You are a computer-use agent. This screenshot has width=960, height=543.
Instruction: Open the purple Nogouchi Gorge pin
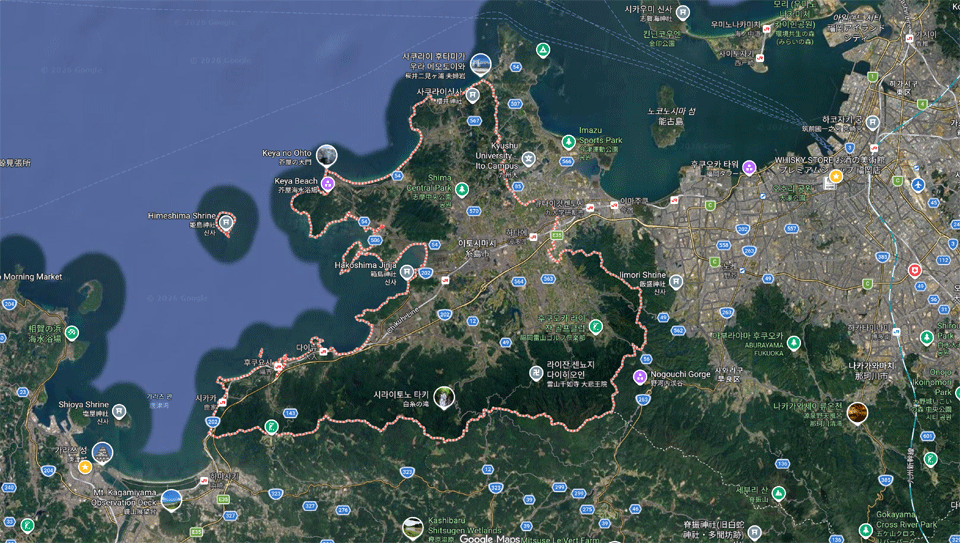[640, 376]
